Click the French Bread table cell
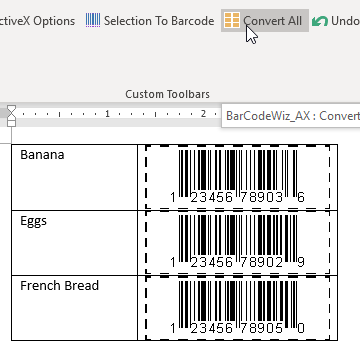The height and width of the screenshot is (360, 360). (75, 308)
